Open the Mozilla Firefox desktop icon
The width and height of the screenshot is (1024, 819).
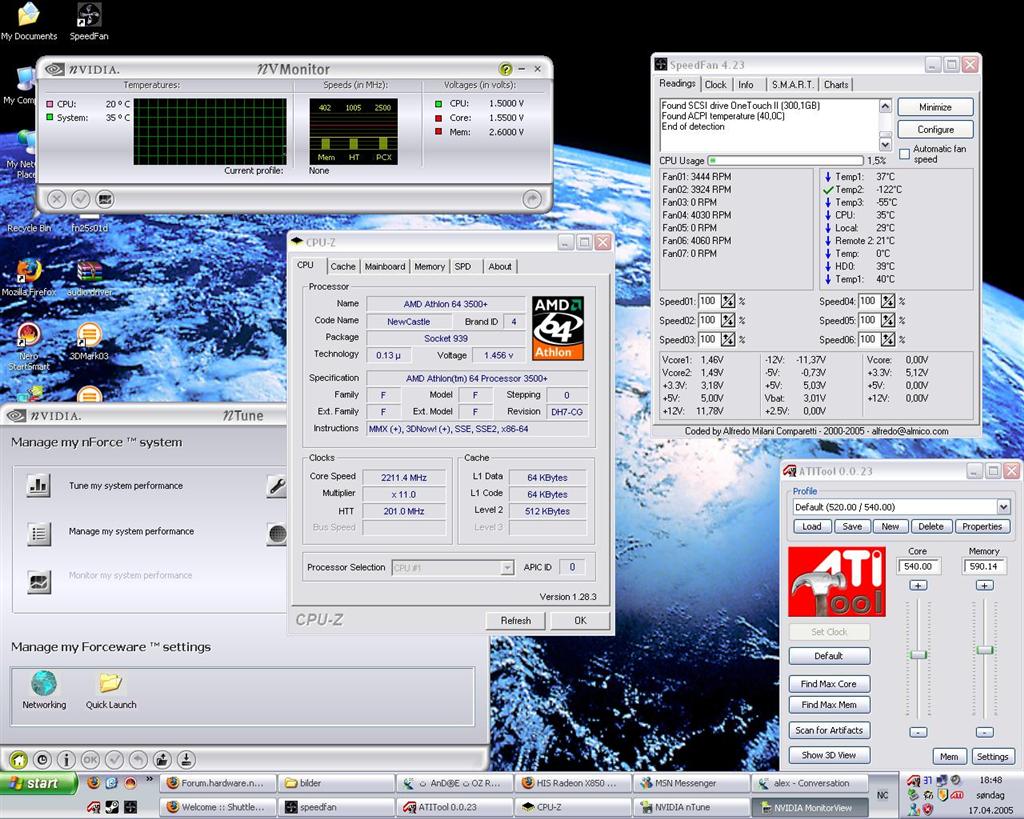click(x=29, y=272)
